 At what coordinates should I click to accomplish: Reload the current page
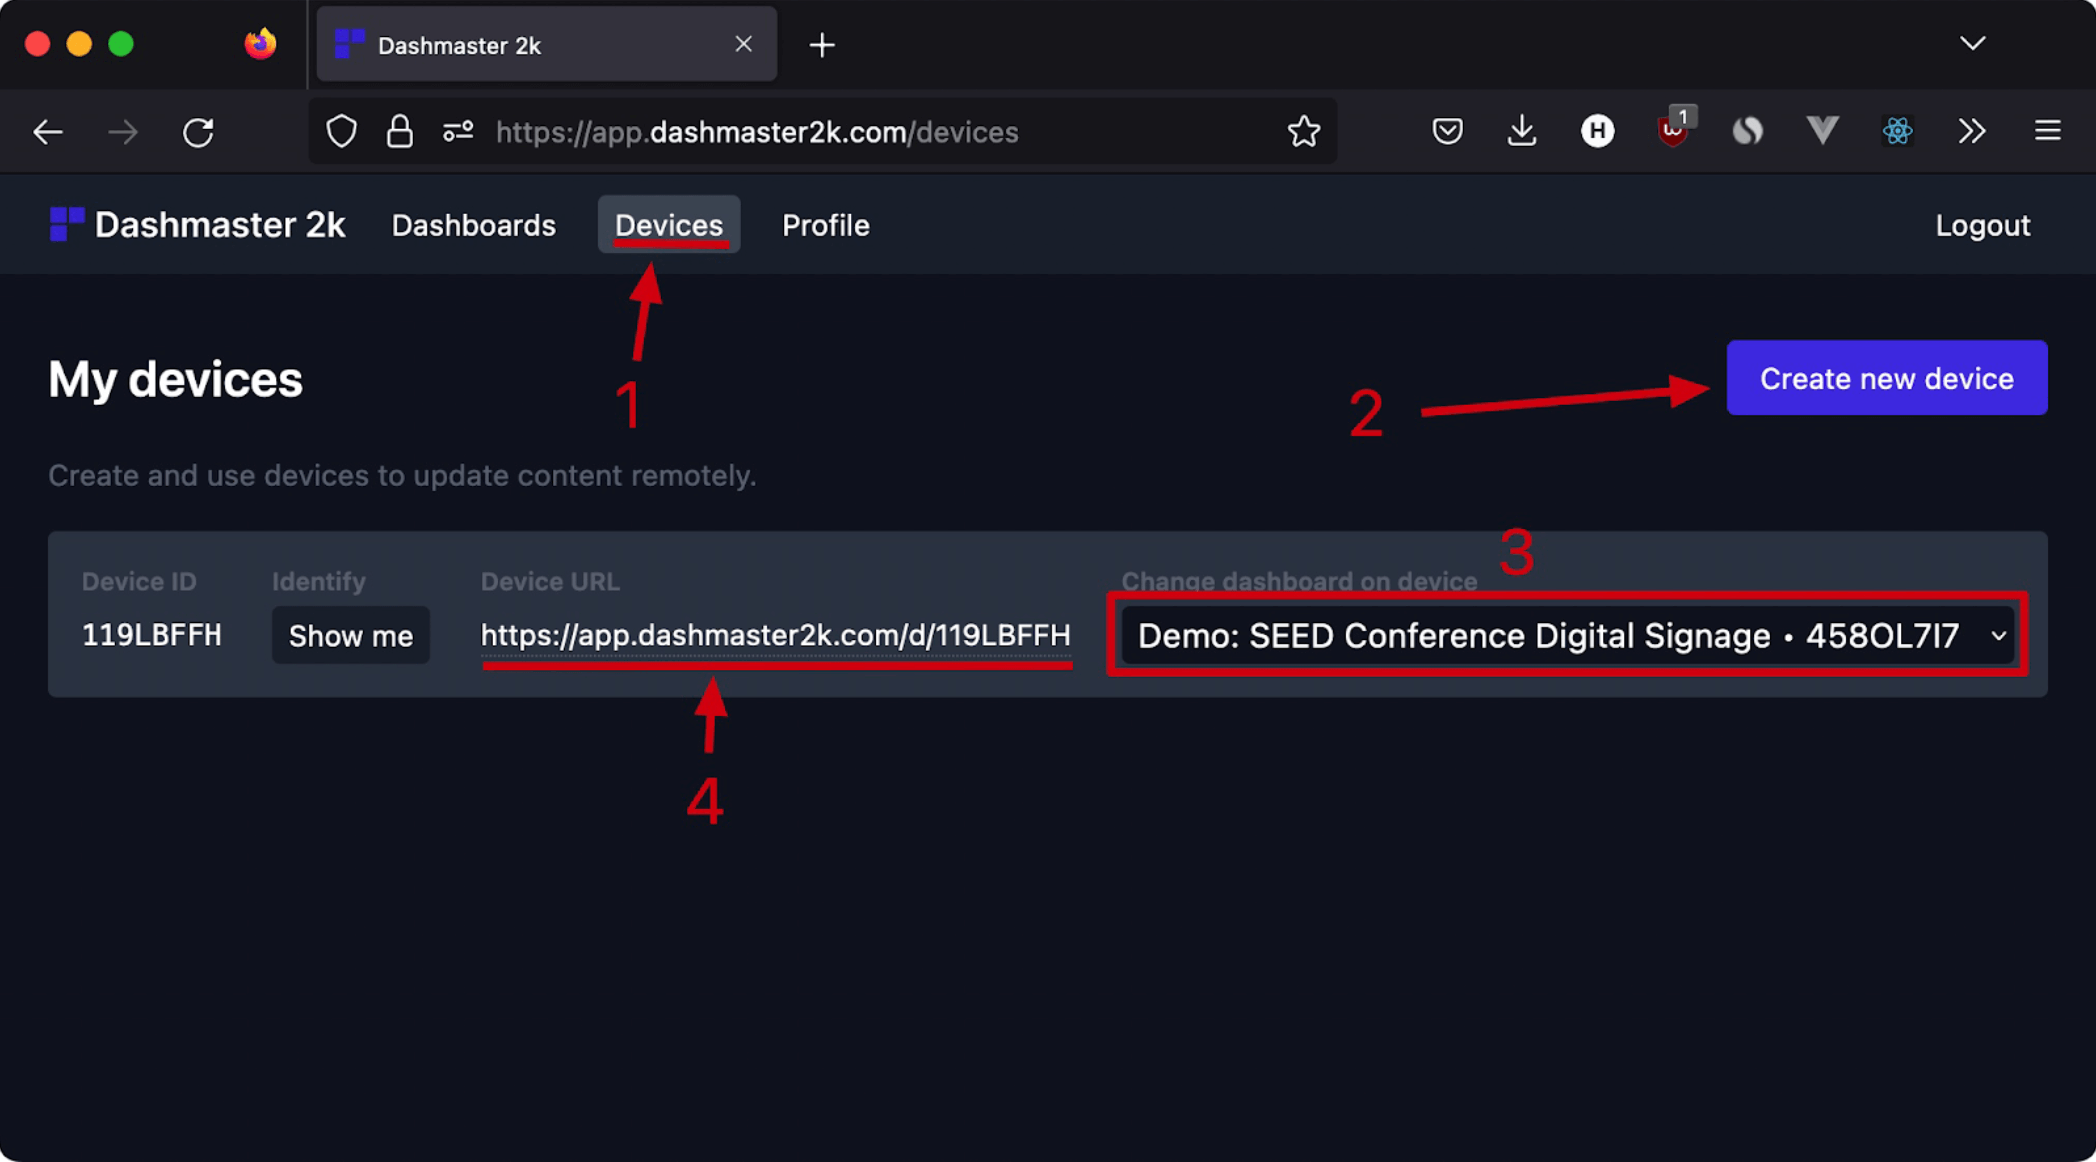click(198, 132)
